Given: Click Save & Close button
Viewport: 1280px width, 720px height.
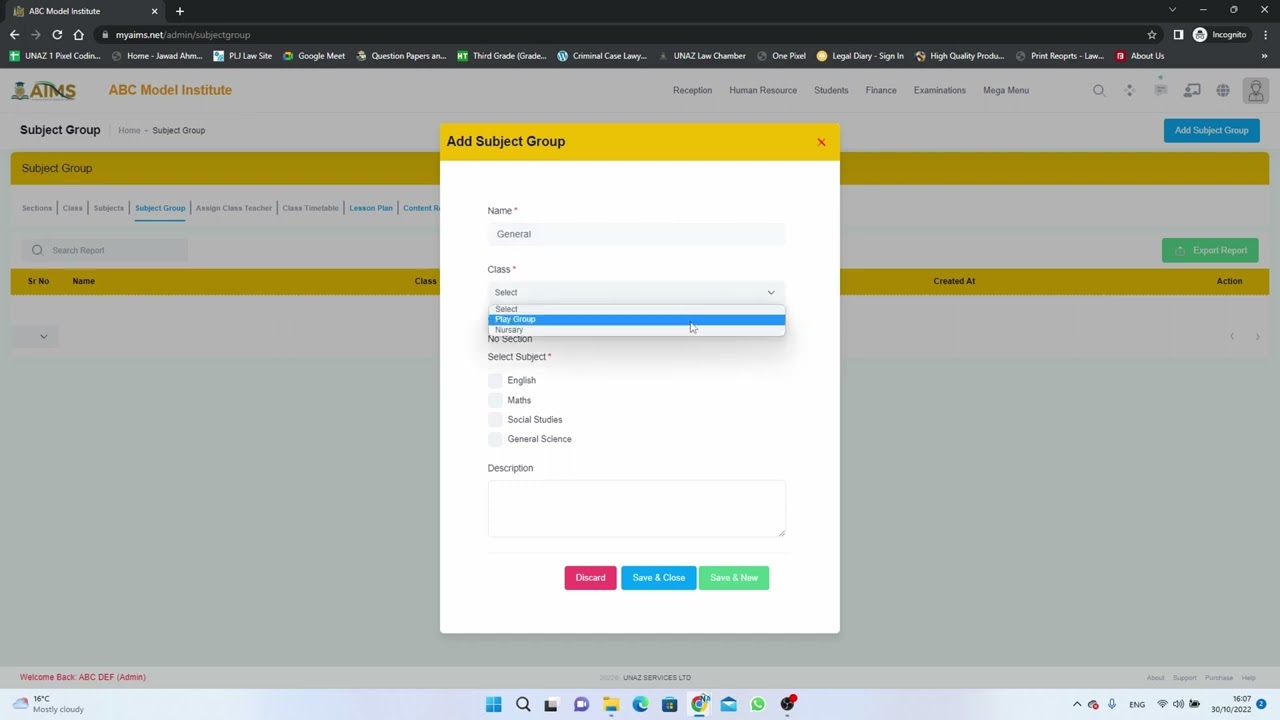Looking at the screenshot, I should [x=658, y=578].
